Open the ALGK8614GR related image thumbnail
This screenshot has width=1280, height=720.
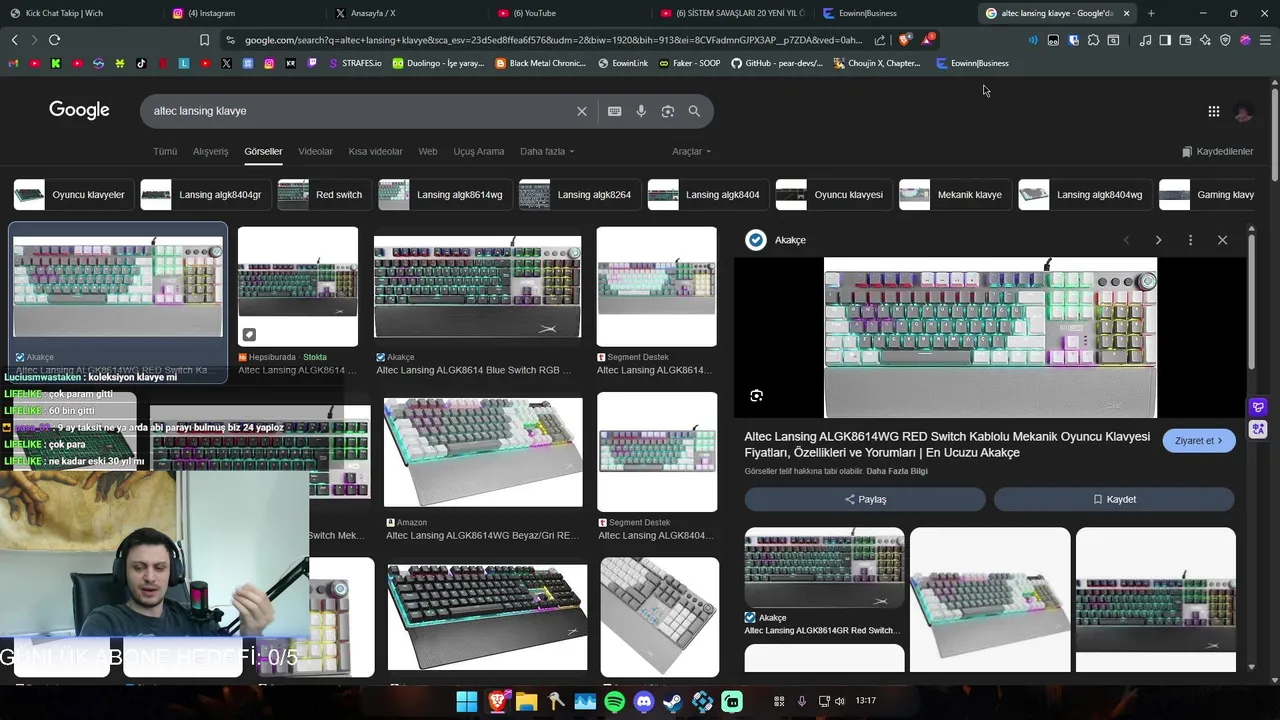(824, 568)
